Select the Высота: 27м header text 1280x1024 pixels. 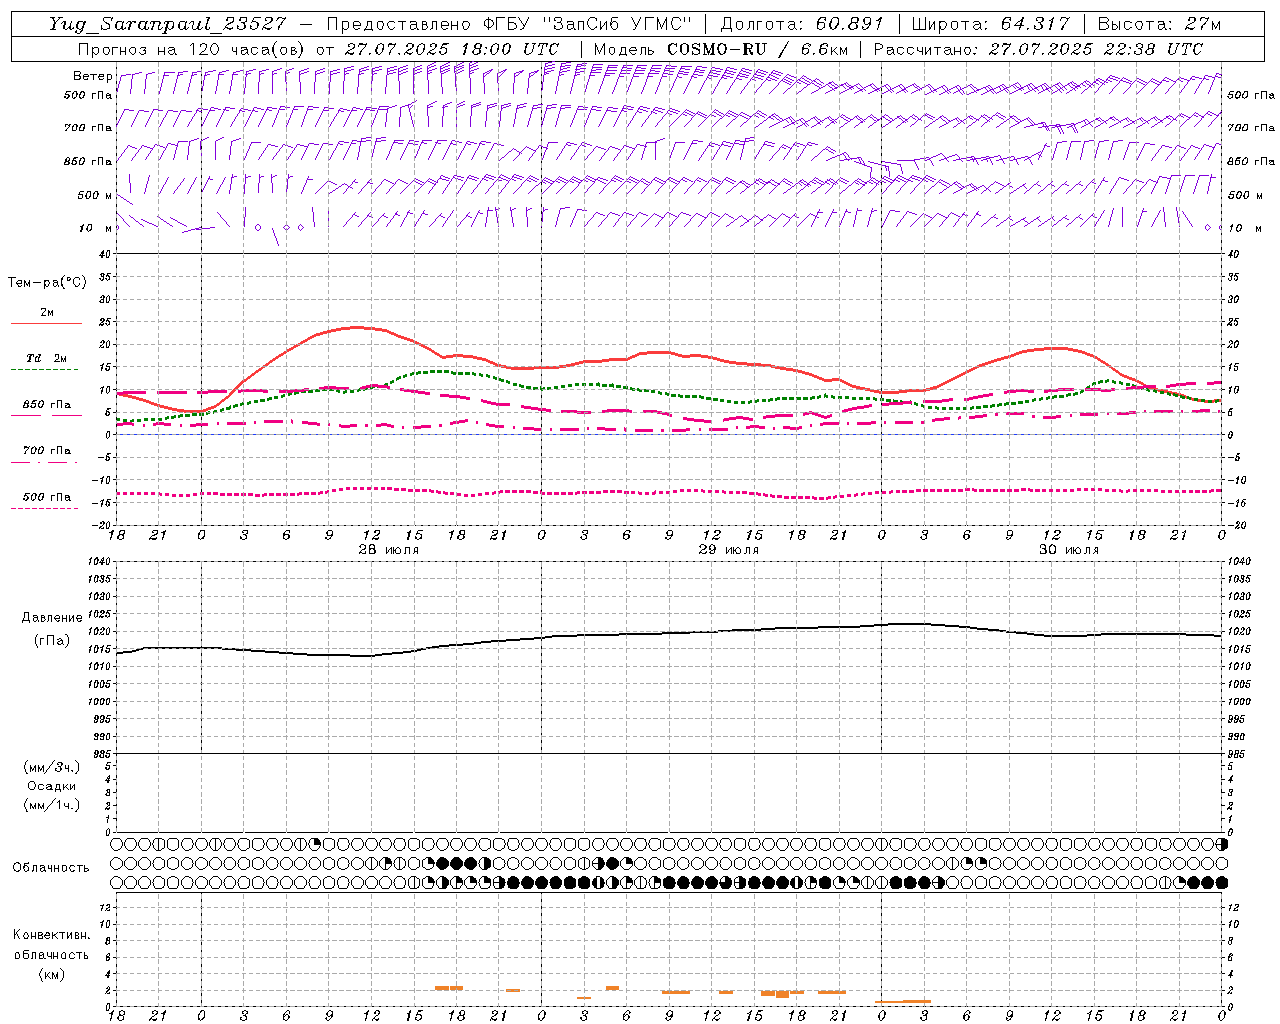1159,24
